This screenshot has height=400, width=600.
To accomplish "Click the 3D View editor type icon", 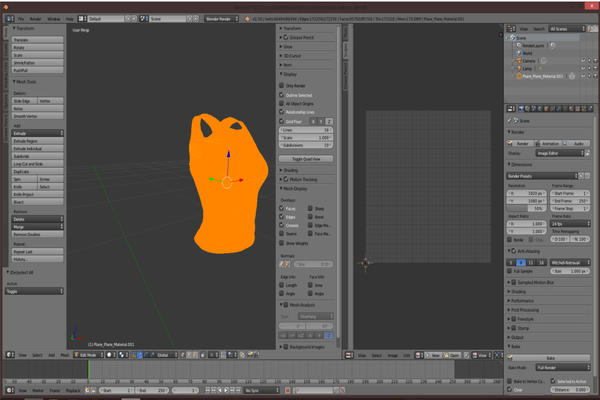I will point(10,355).
